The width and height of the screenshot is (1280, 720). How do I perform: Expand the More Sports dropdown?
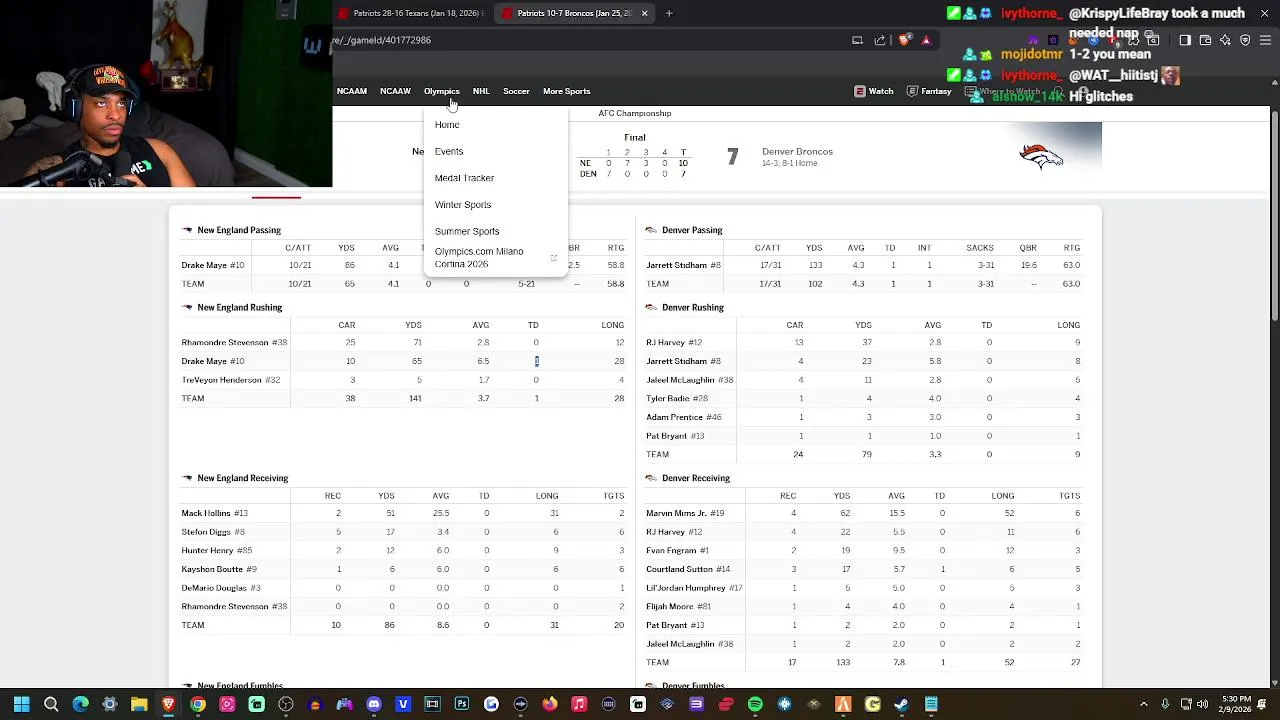[x=566, y=91]
